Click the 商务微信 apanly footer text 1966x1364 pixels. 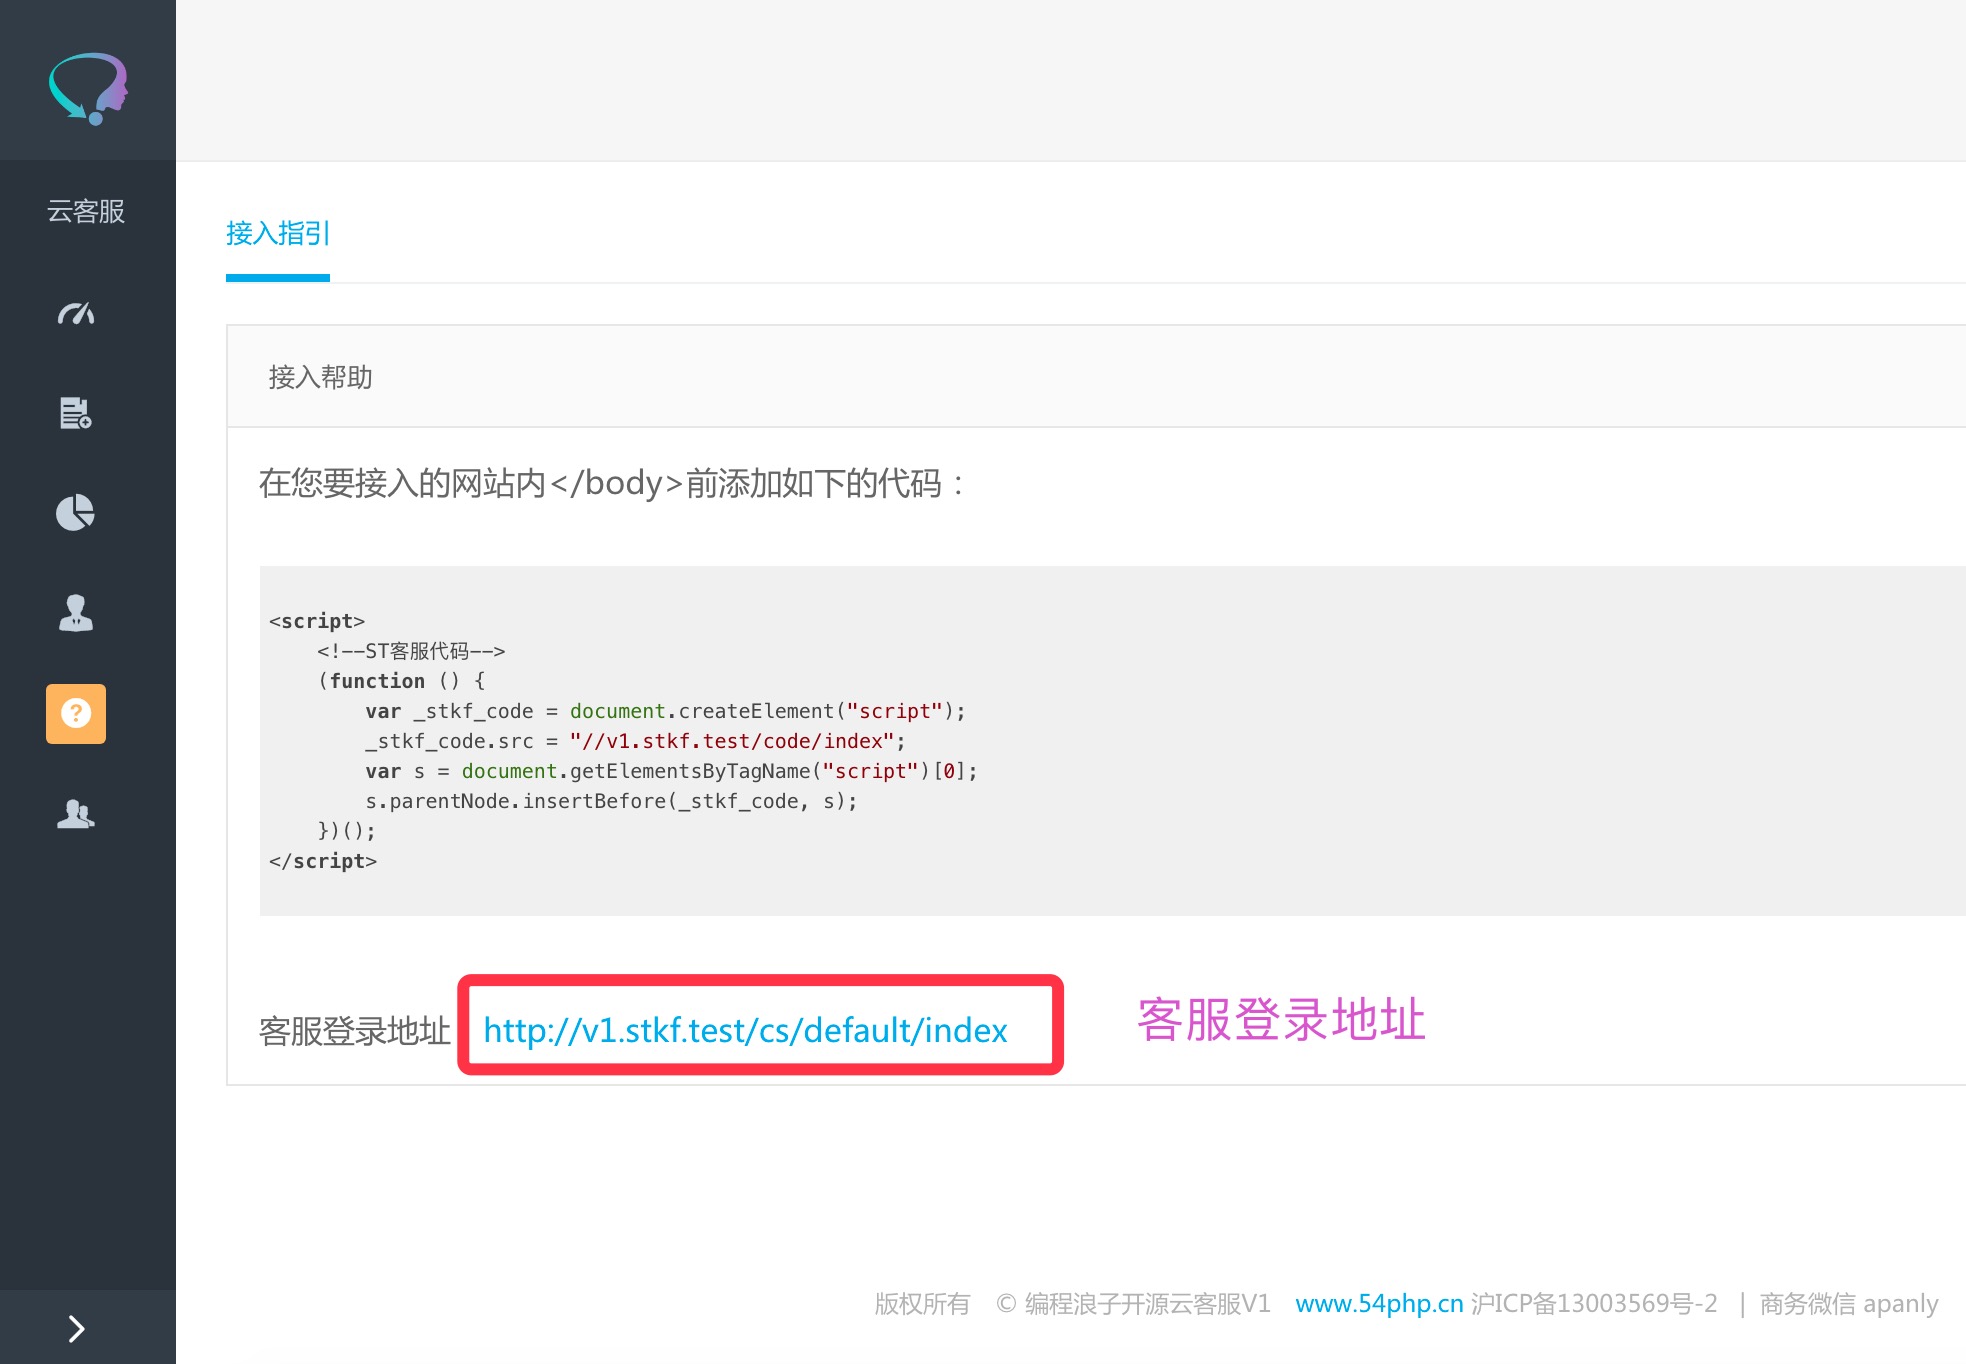coord(1848,1303)
